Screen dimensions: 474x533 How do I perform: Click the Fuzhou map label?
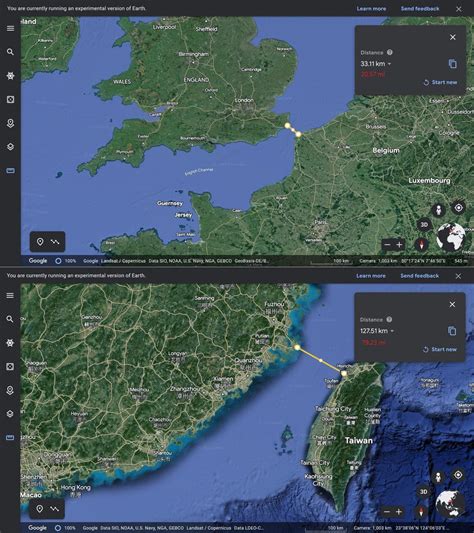(274, 304)
